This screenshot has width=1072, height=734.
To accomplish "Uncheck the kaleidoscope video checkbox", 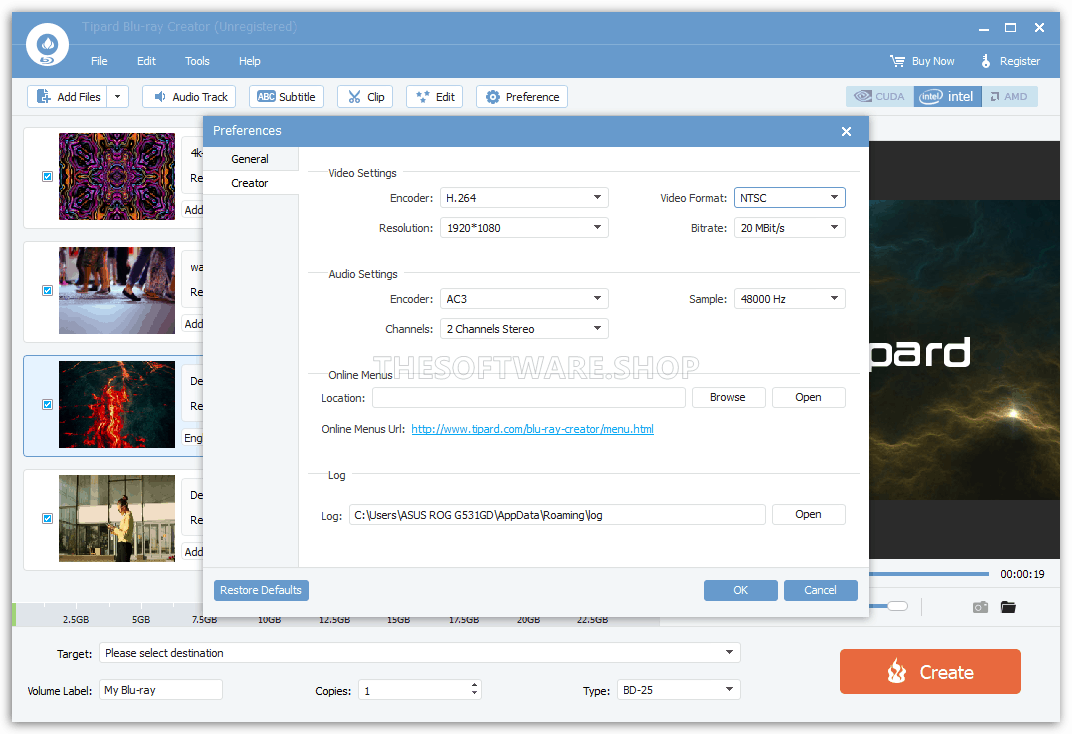I will click(47, 176).
